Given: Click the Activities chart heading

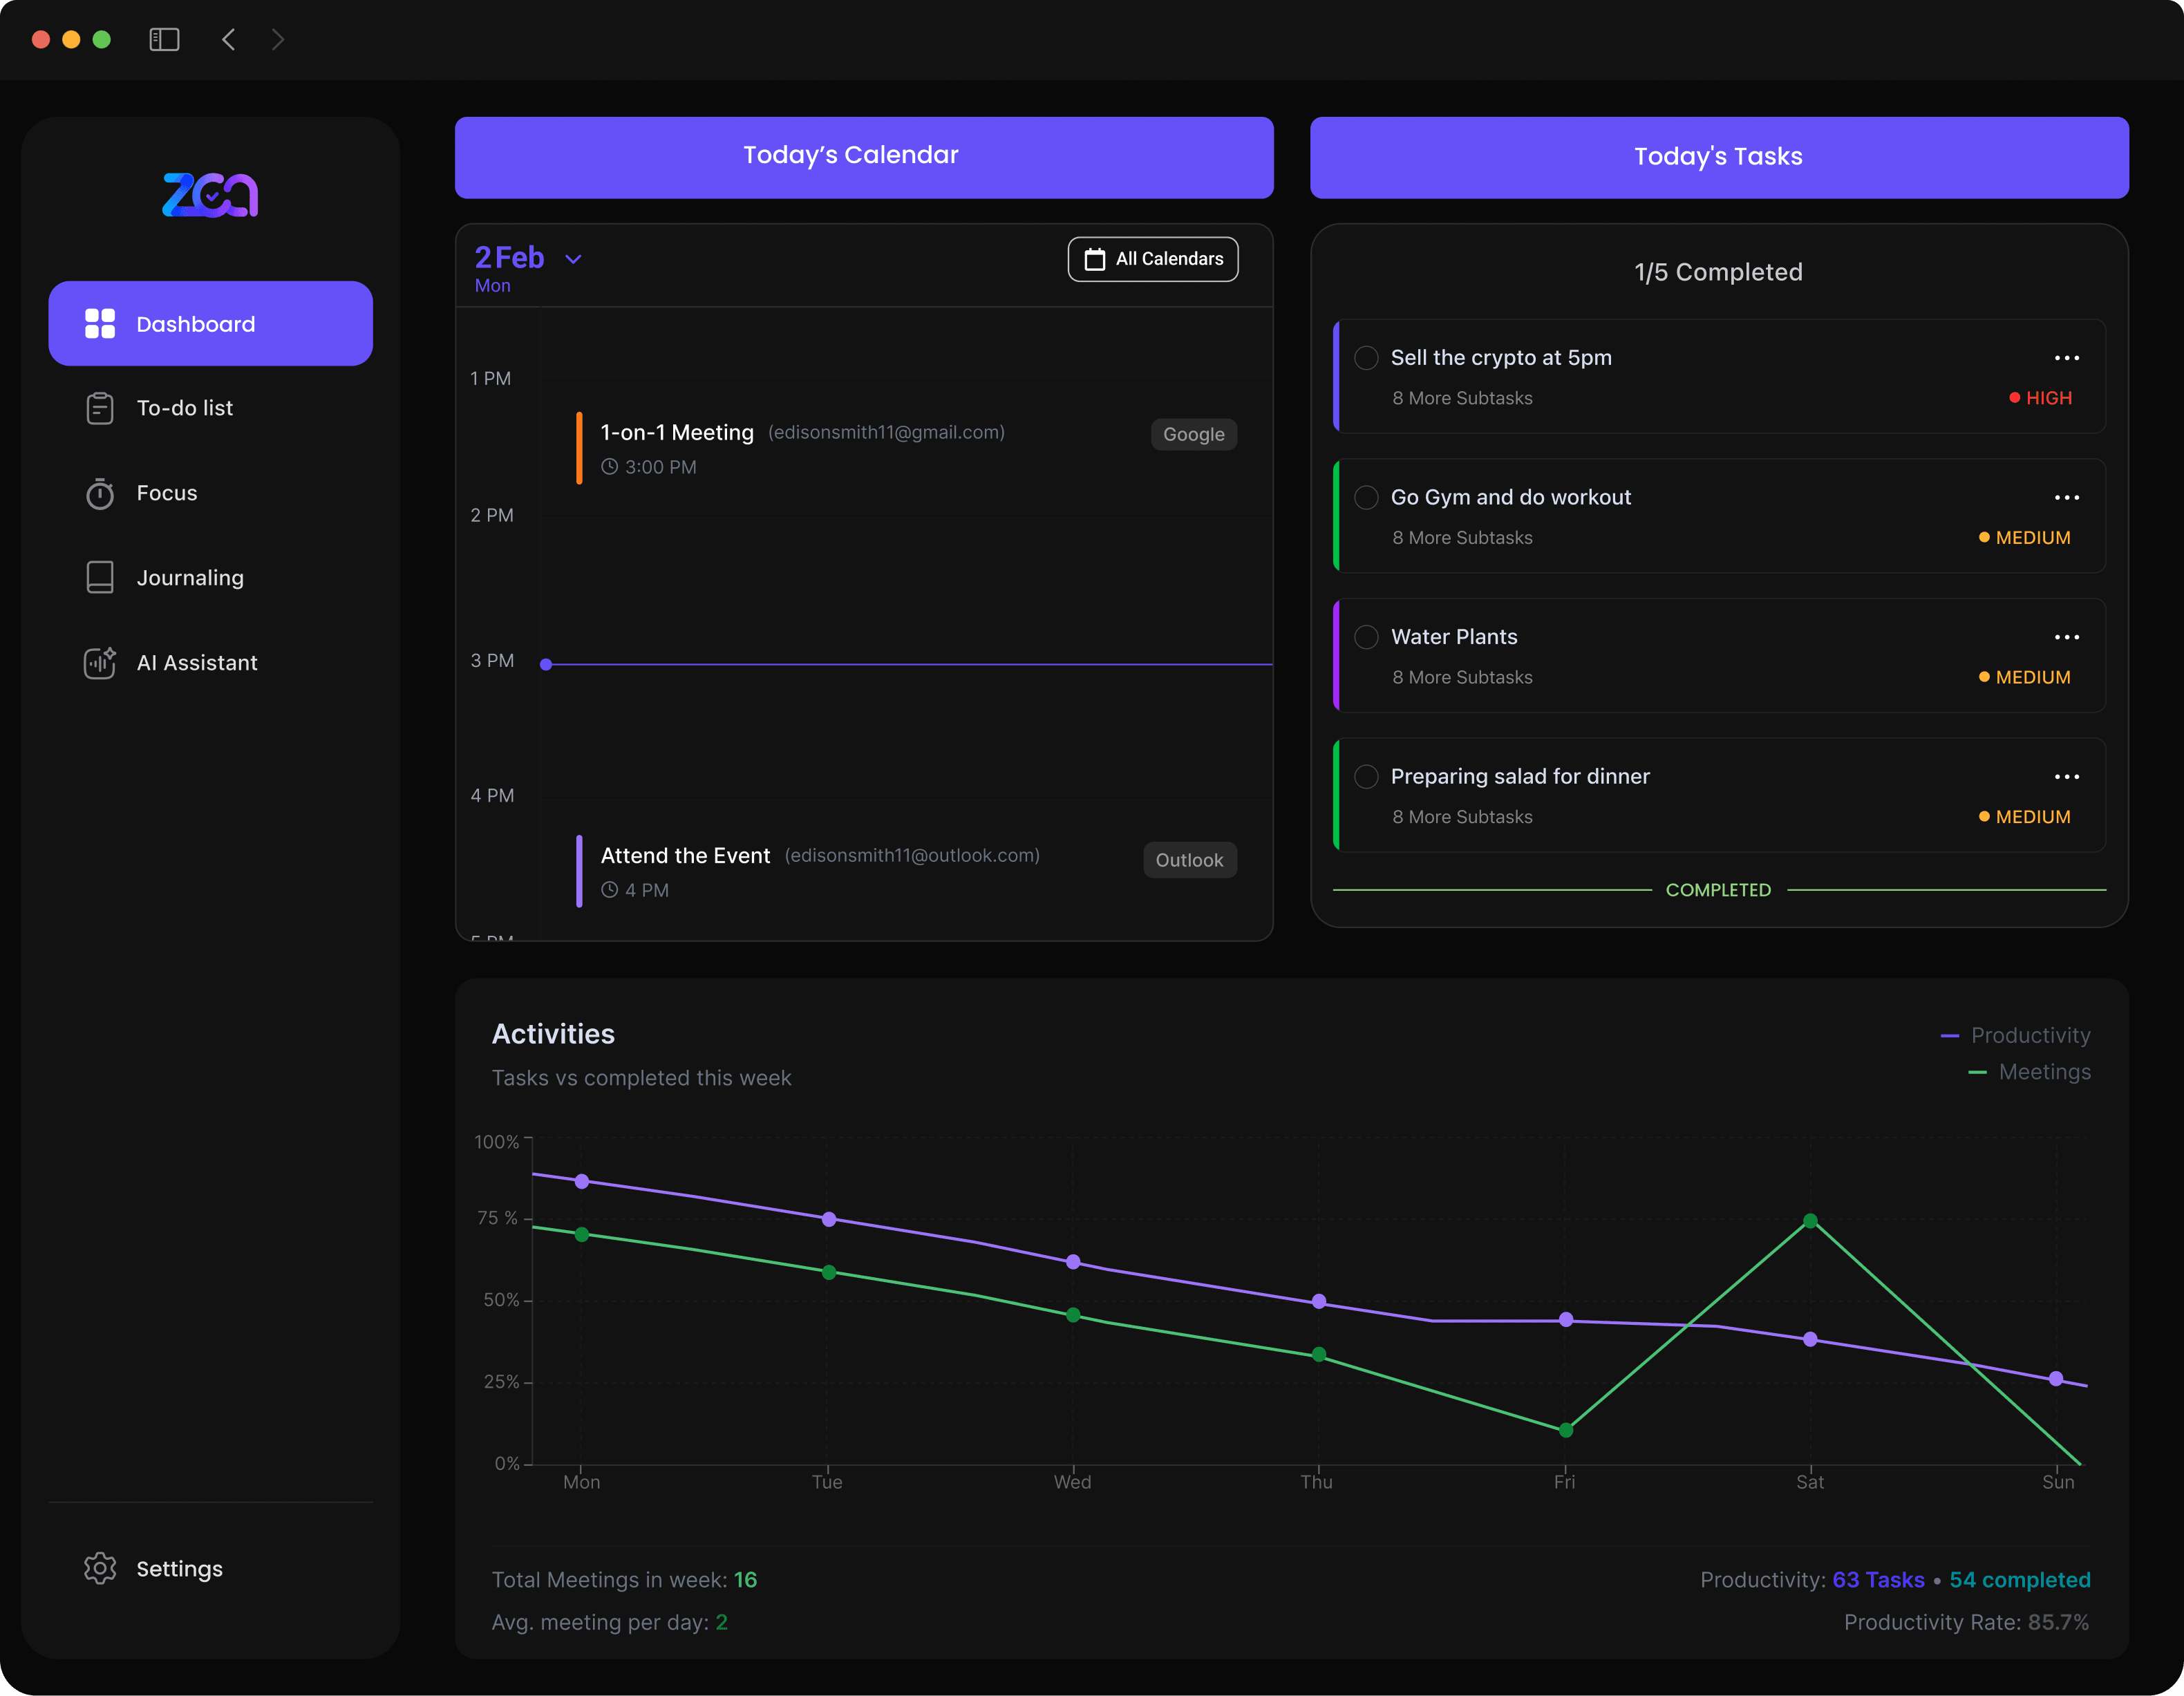Looking at the screenshot, I should 553,1034.
